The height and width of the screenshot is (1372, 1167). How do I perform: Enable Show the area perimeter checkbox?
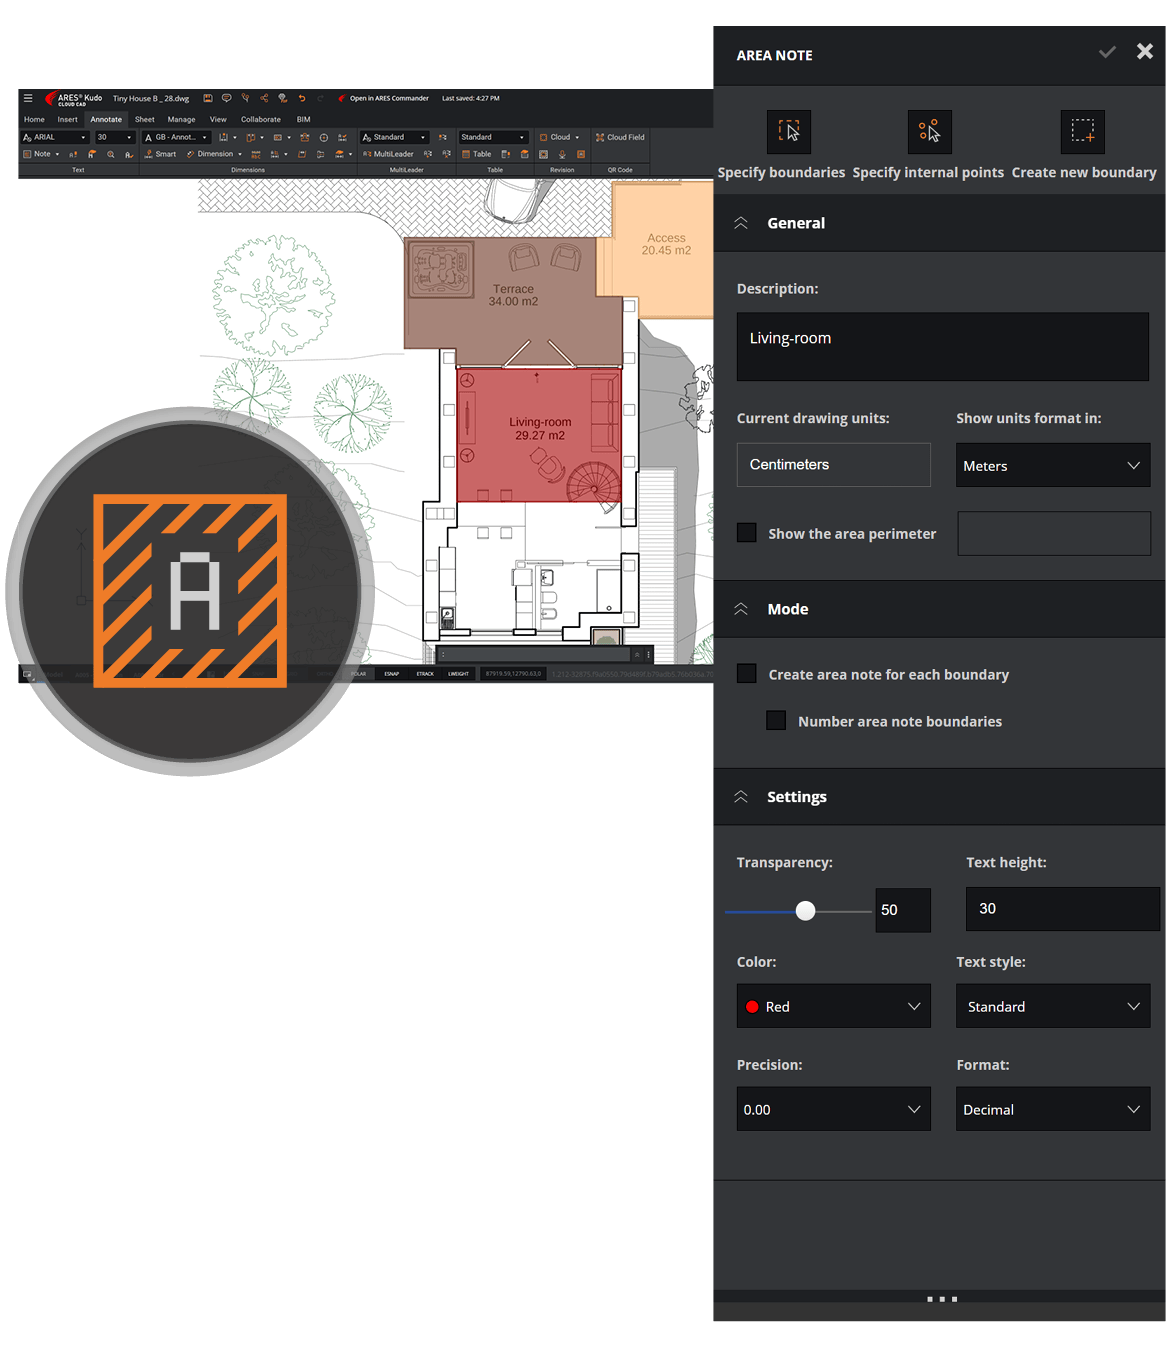pos(747,533)
